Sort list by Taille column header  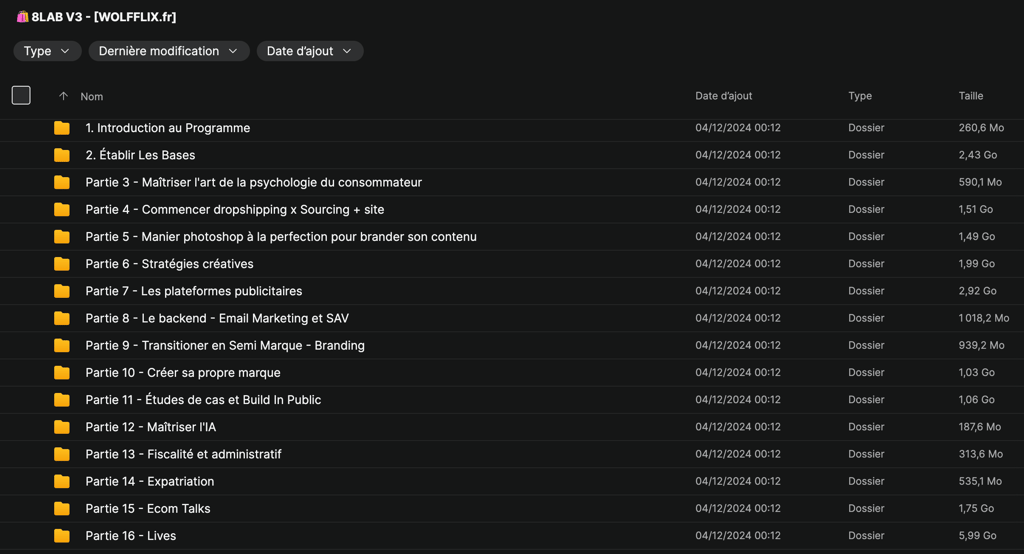(970, 96)
